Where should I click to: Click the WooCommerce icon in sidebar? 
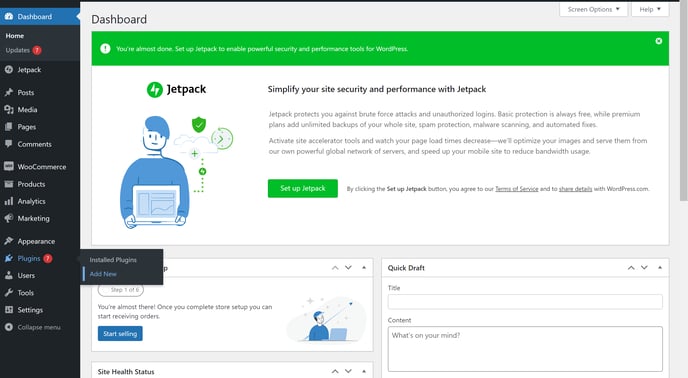tap(9, 166)
